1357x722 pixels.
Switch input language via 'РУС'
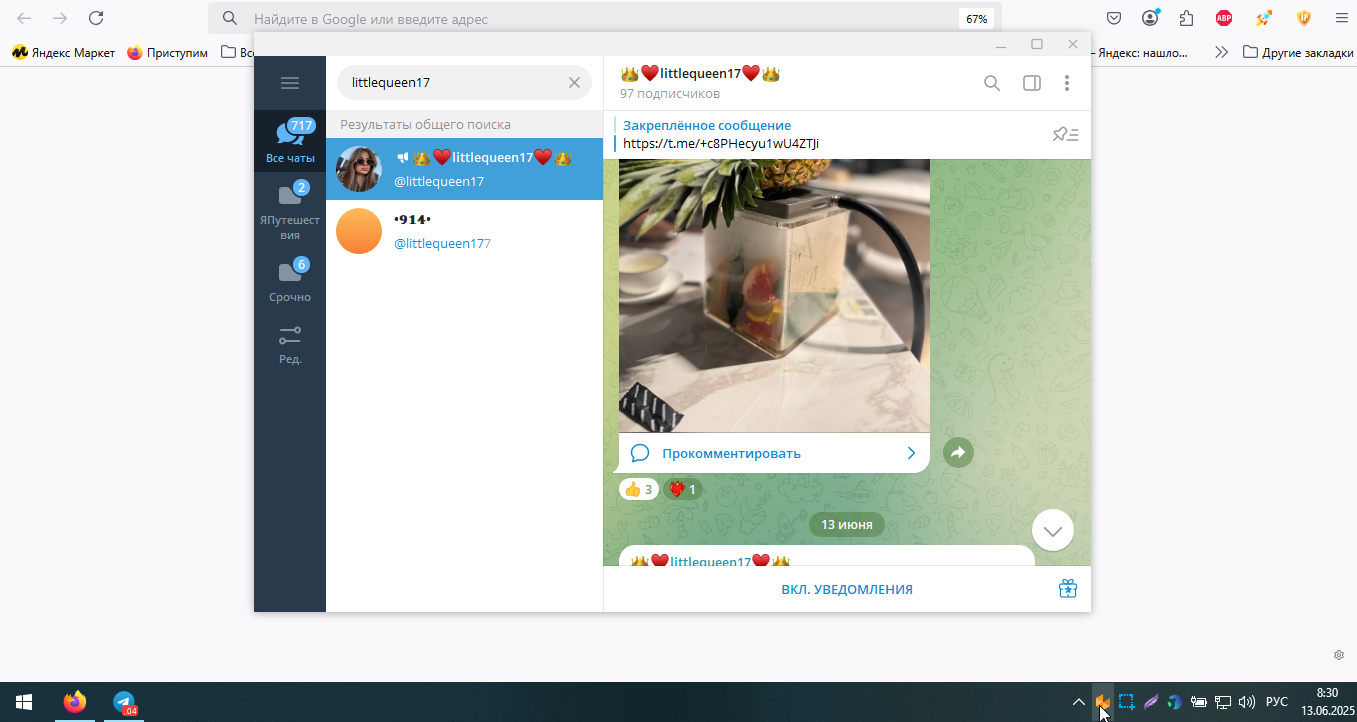point(1277,702)
